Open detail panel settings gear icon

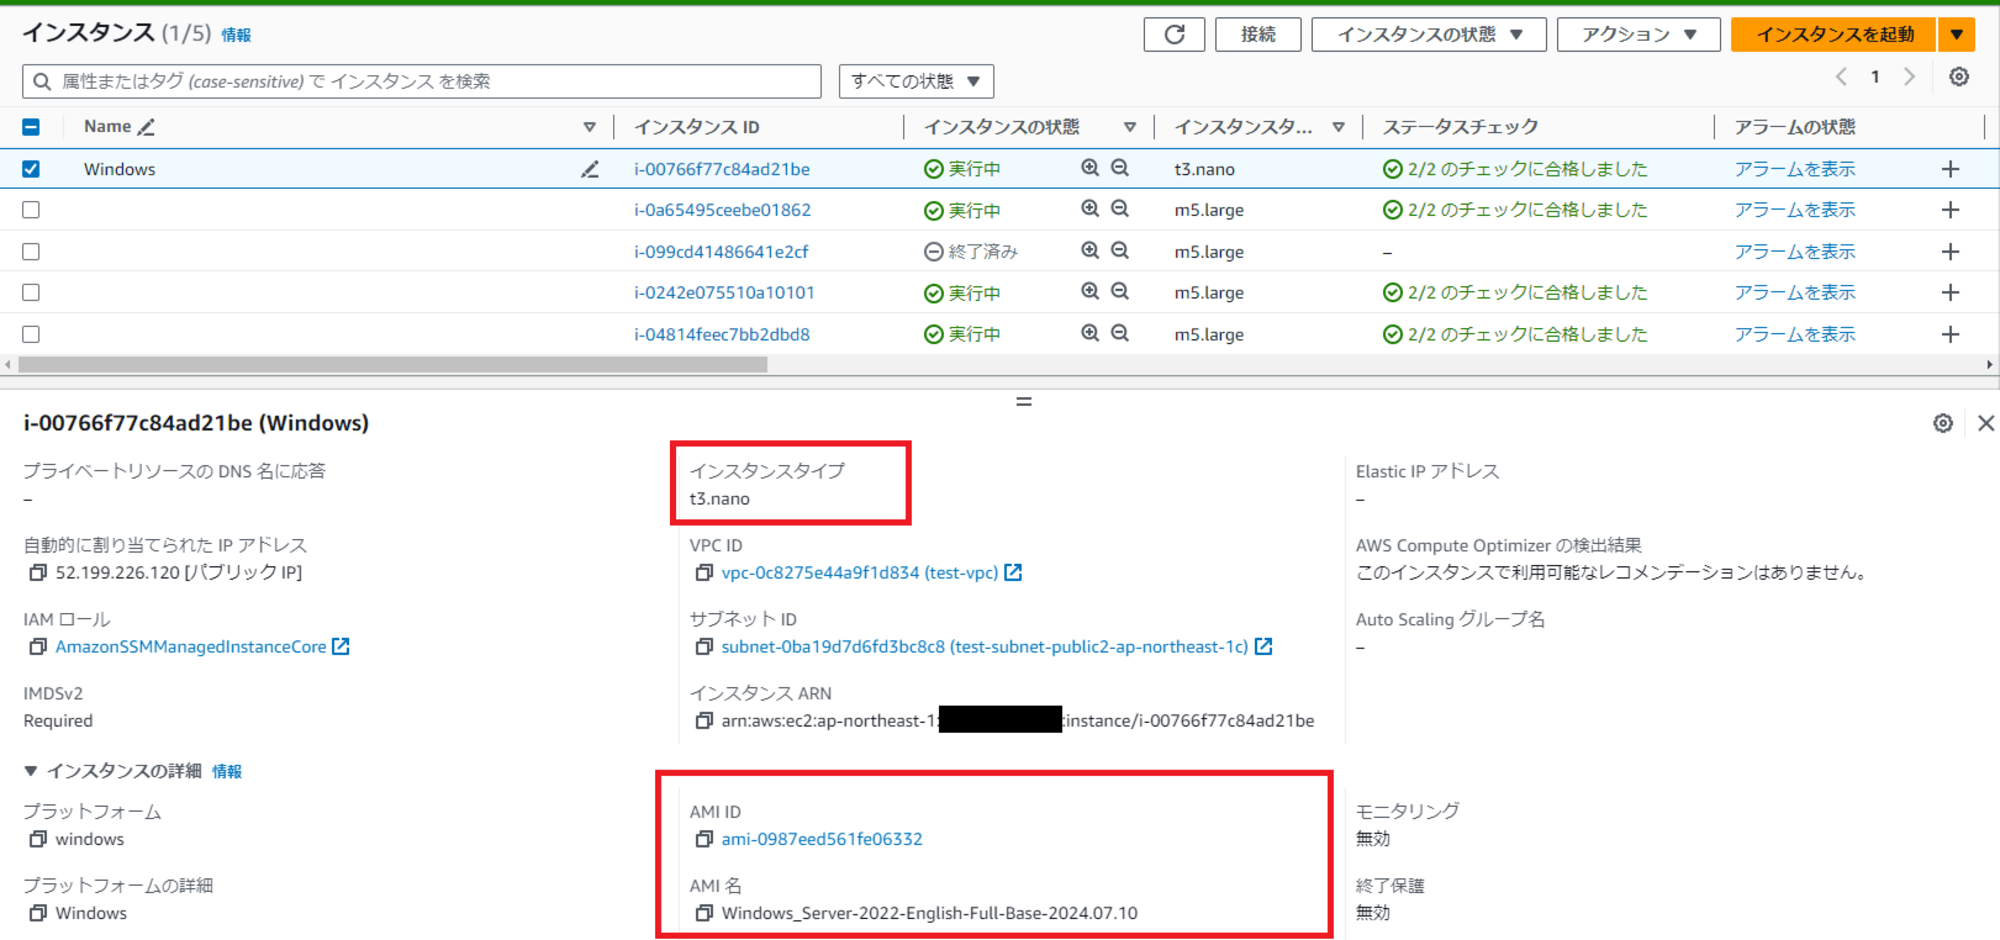click(1943, 423)
